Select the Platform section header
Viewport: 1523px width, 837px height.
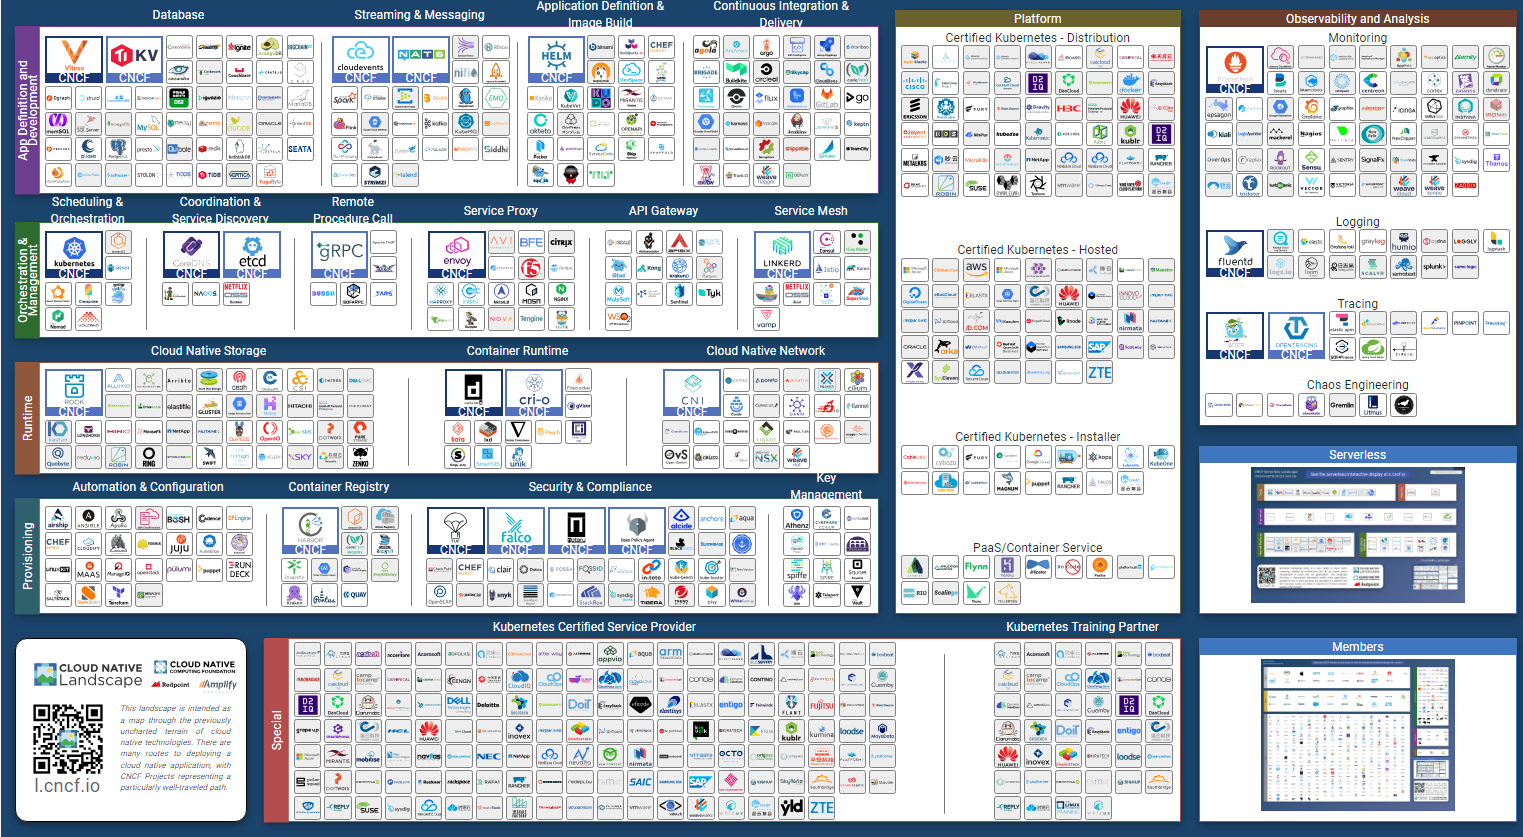pyautogui.click(x=1038, y=19)
